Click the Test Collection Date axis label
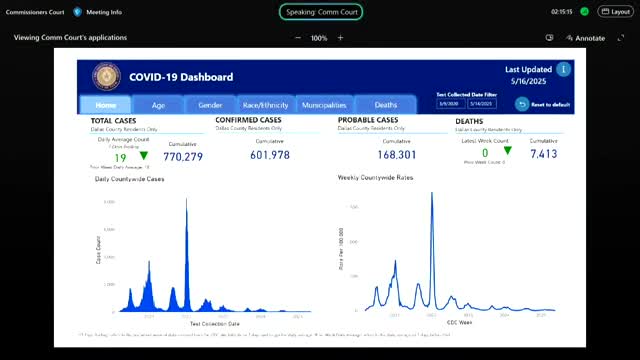The height and width of the screenshot is (360, 640). tap(215, 324)
